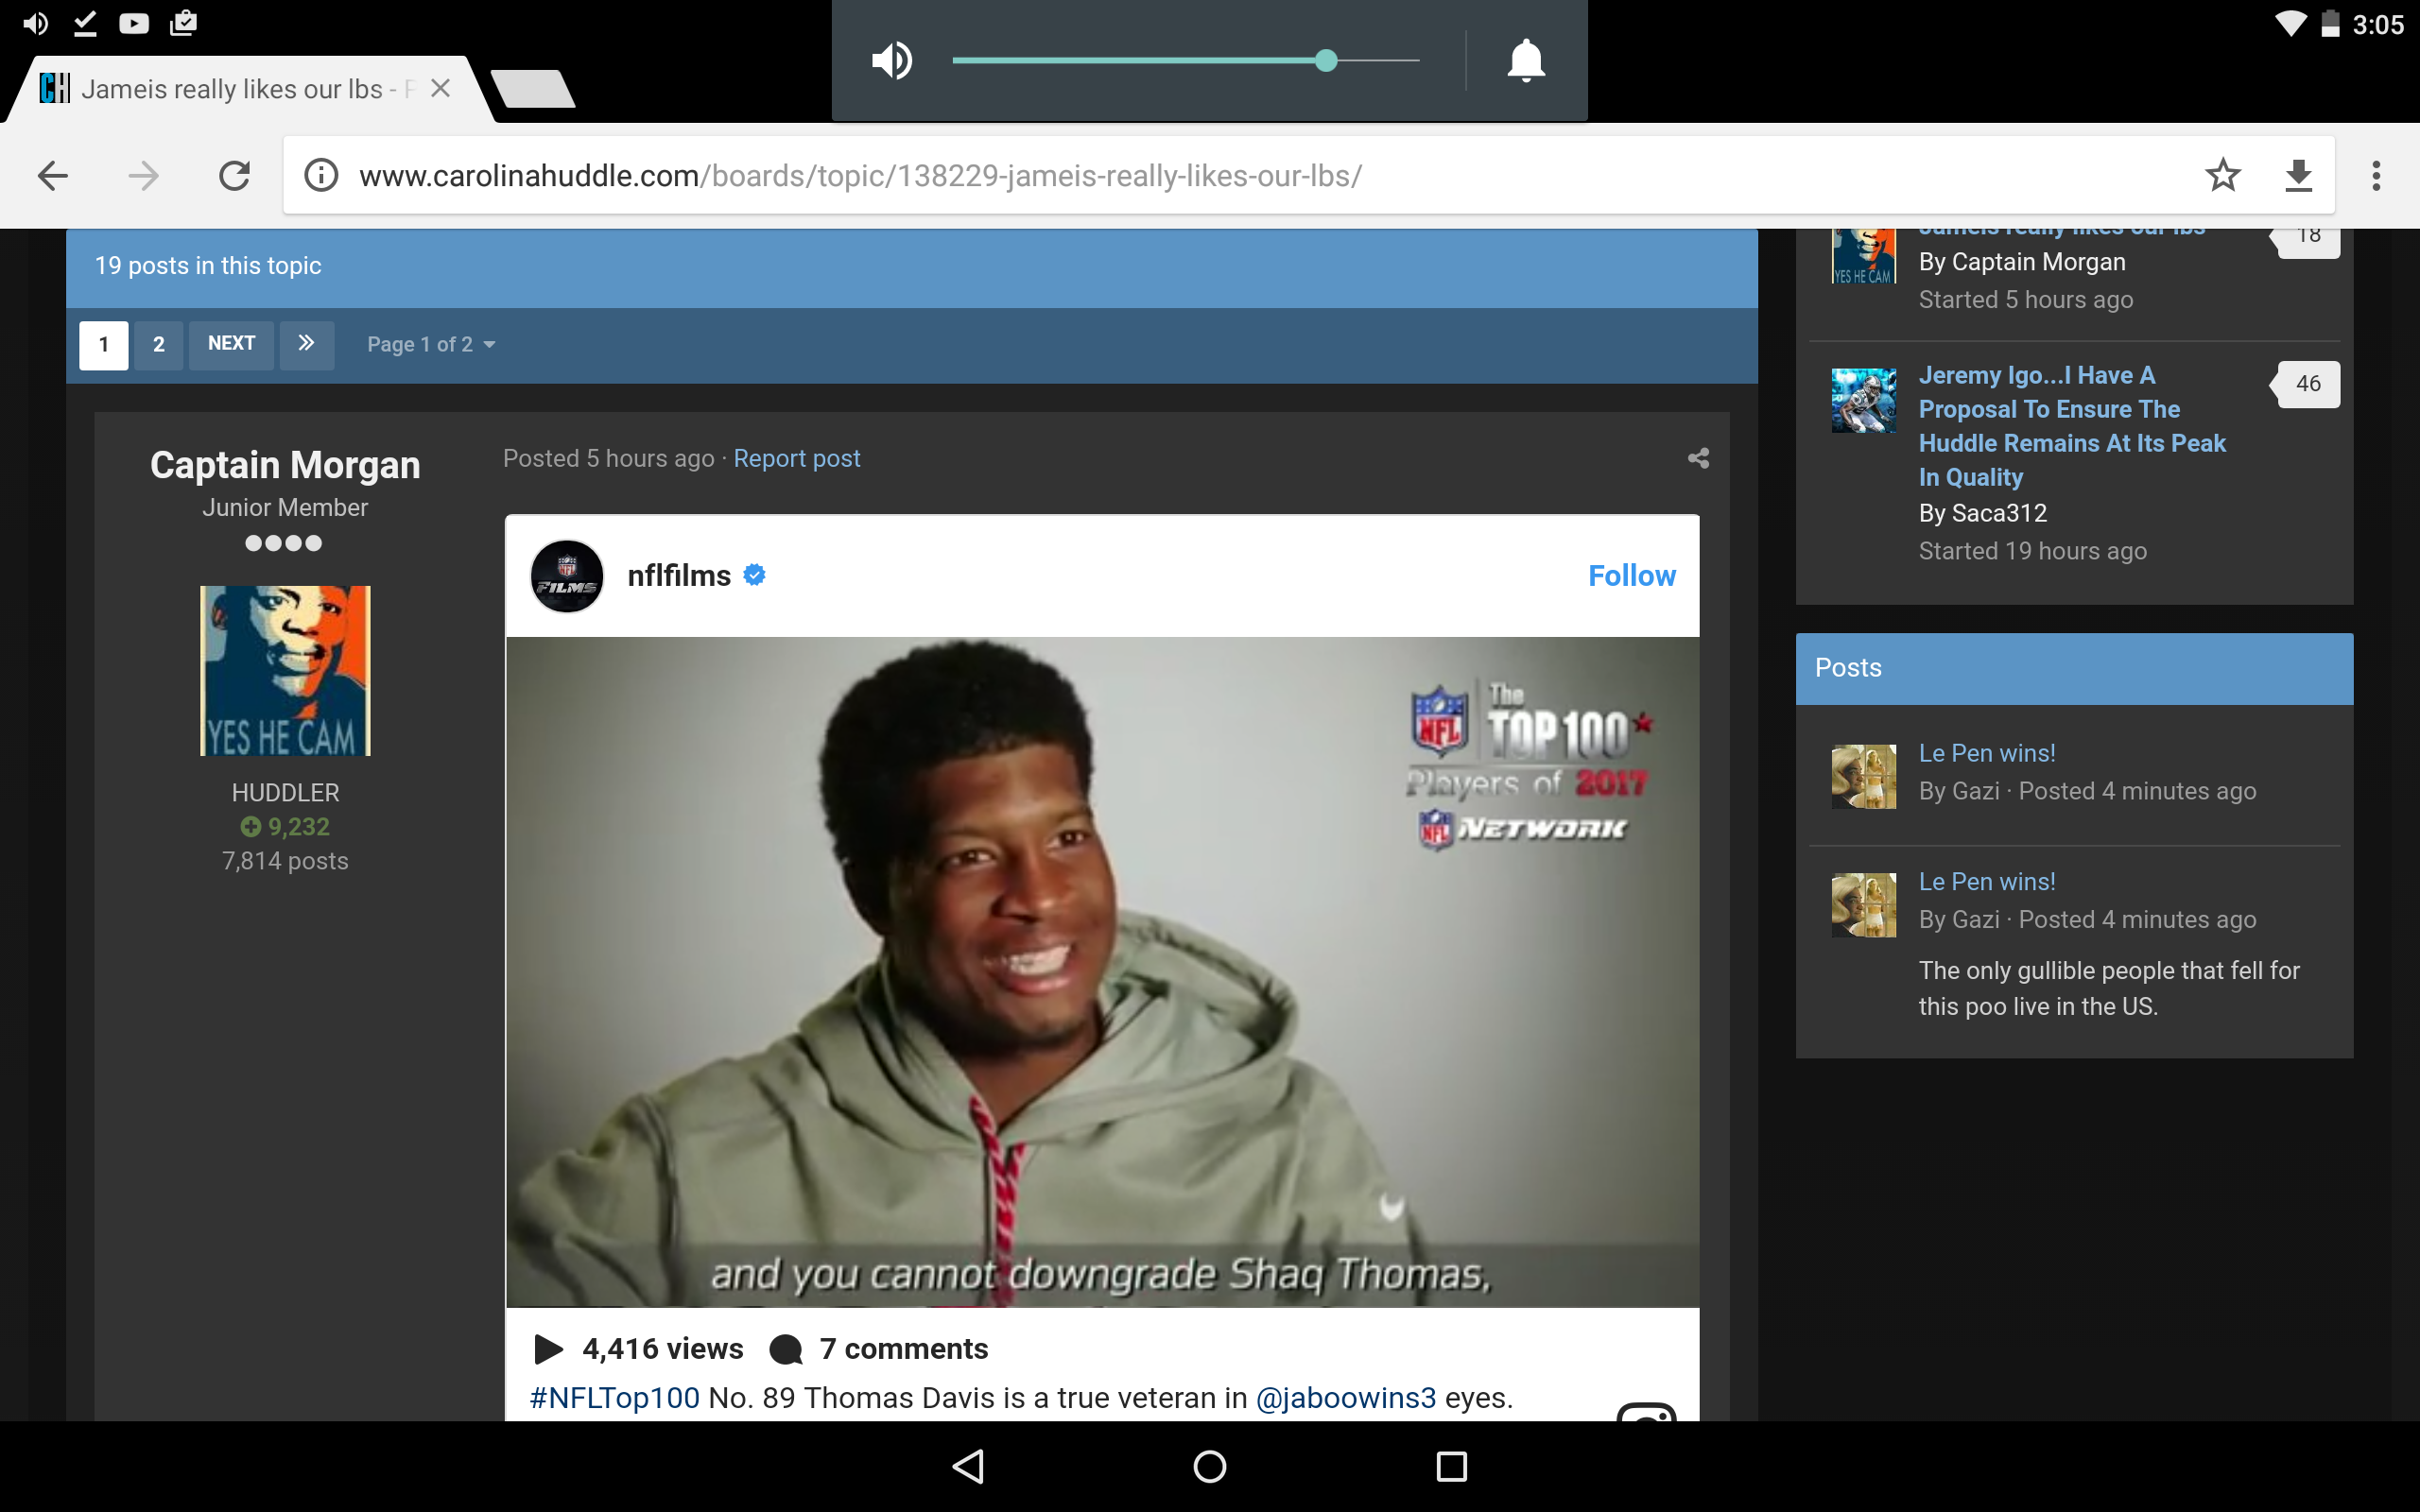The height and width of the screenshot is (1512, 2420).
Task: Follow the nflfilms account
Action: 1631,576
